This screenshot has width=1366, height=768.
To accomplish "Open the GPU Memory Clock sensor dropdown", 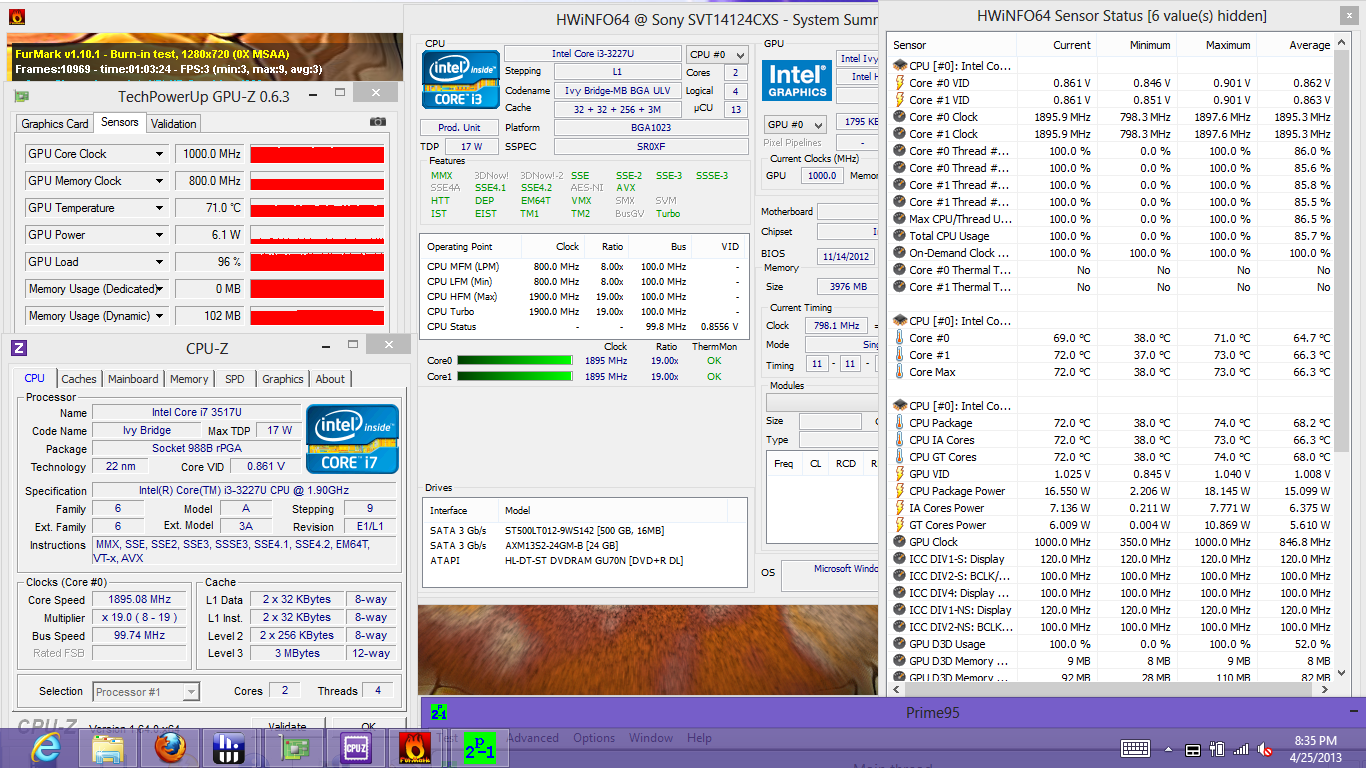I will [x=159, y=181].
